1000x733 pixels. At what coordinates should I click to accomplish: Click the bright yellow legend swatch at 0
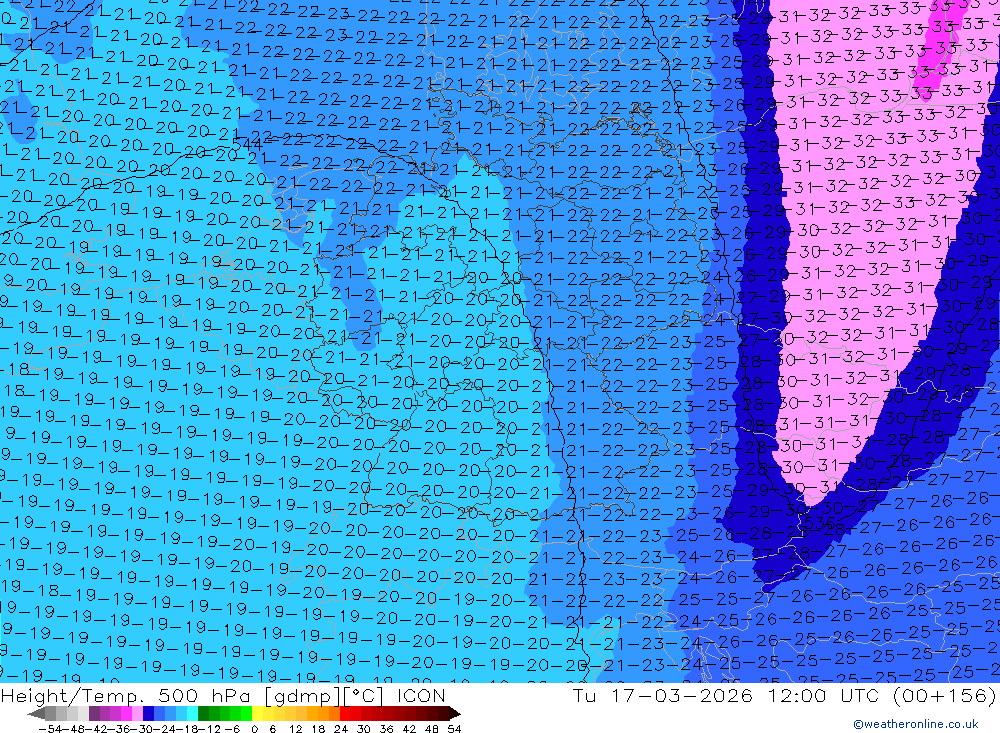point(258,713)
